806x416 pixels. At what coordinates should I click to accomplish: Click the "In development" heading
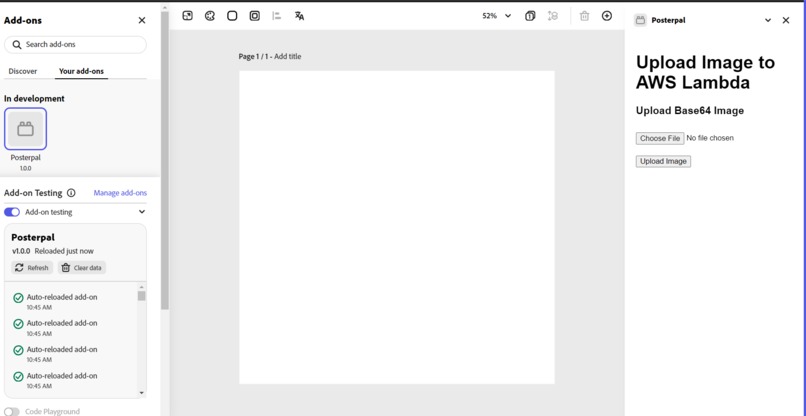pyautogui.click(x=34, y=98)
